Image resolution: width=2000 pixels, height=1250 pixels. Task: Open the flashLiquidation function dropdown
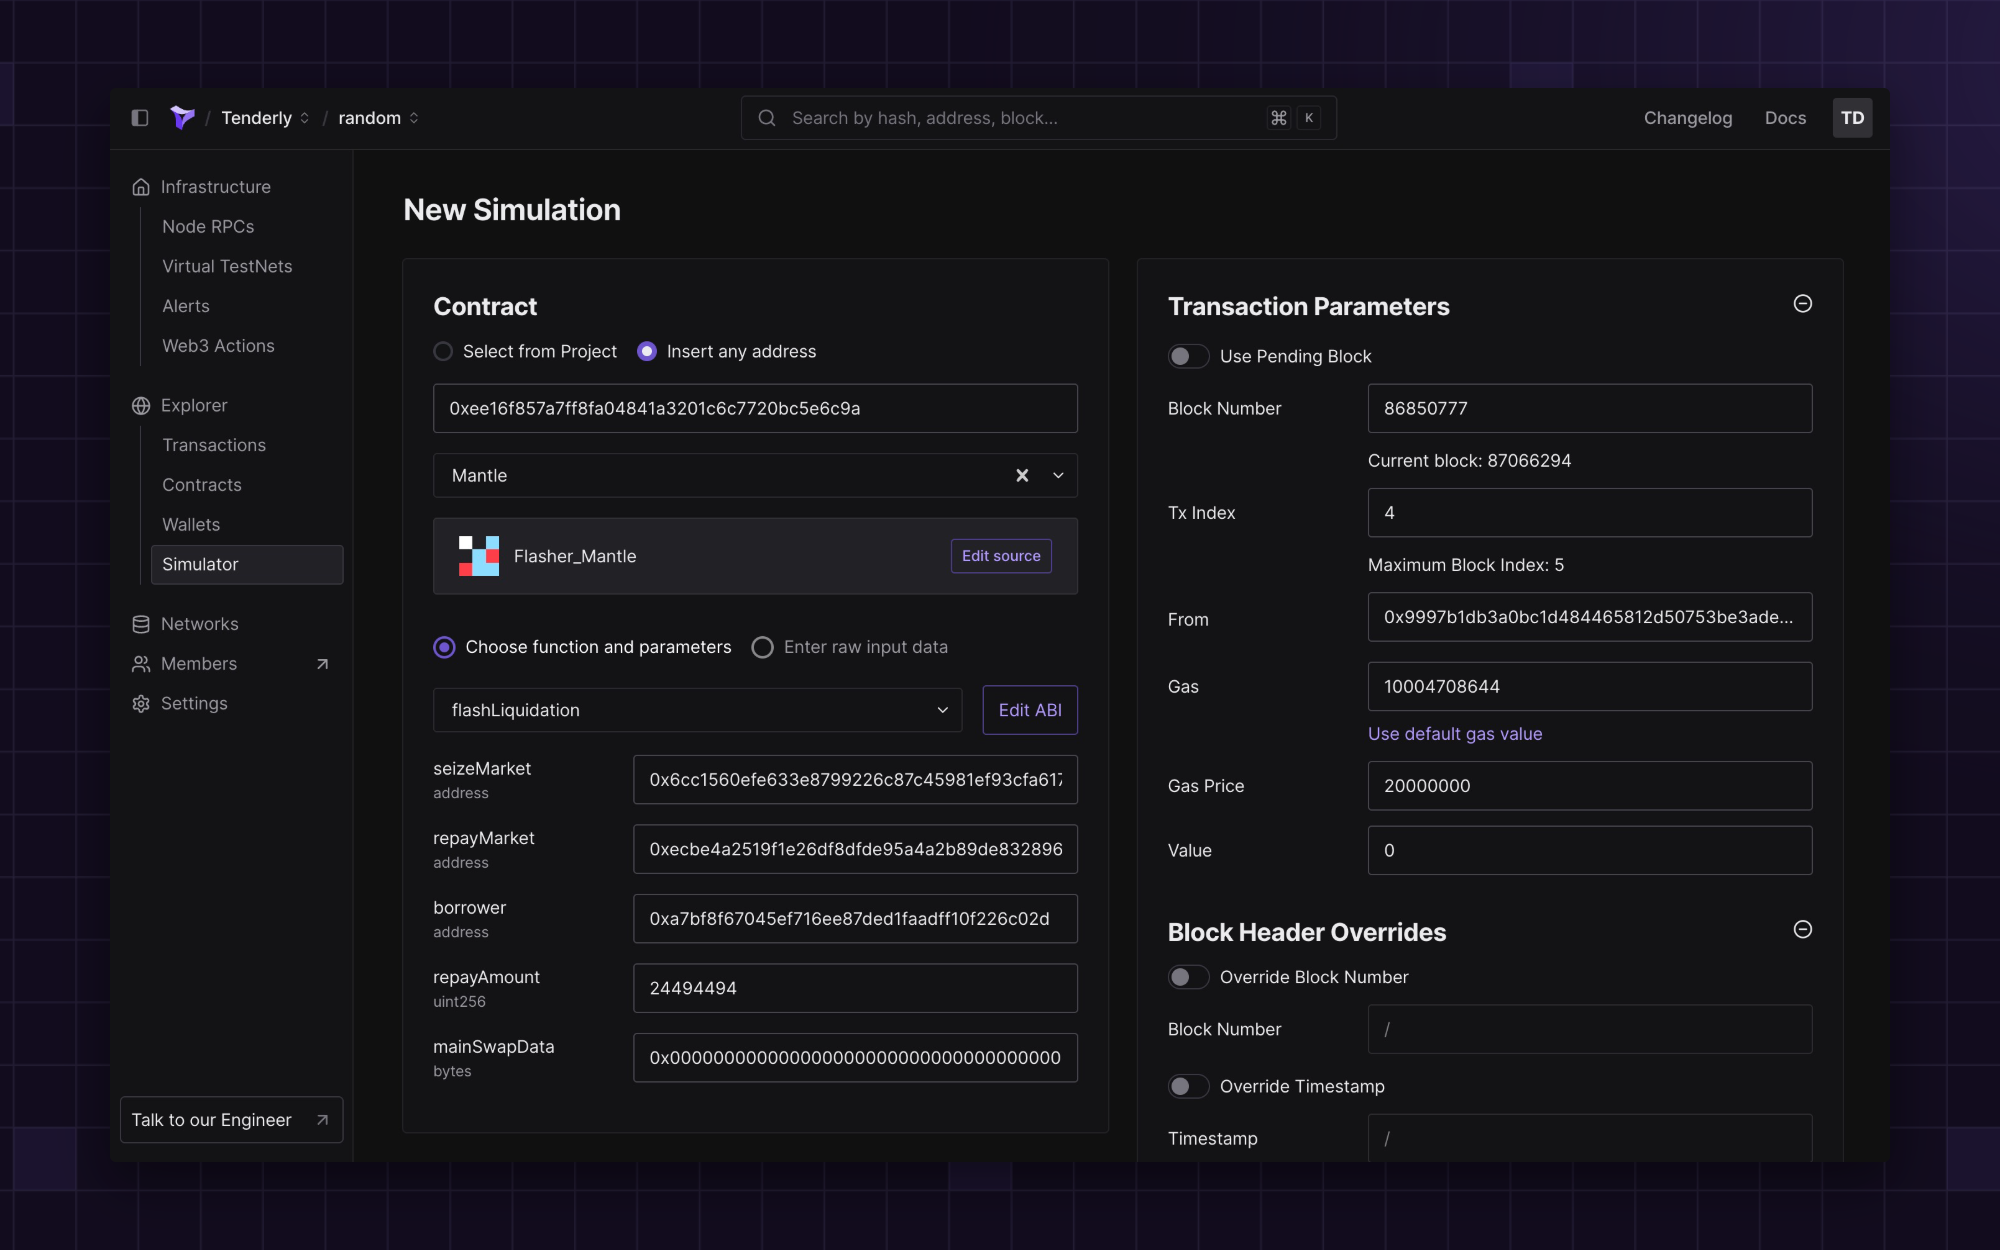click(x=697, y=710)
